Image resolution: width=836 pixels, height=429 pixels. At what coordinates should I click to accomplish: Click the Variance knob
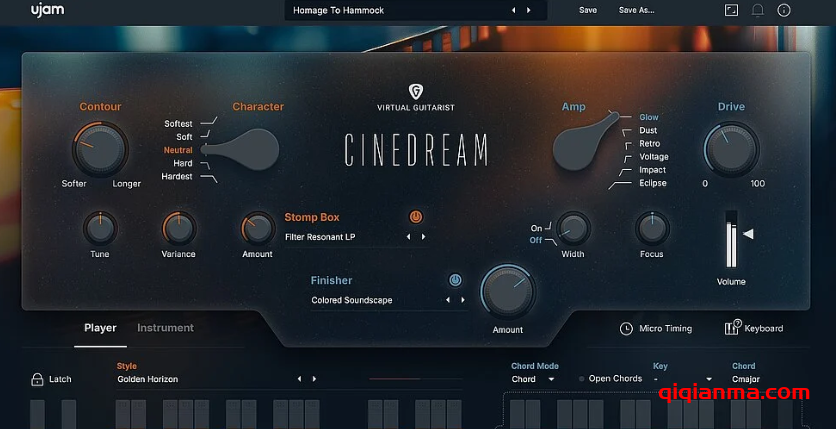(x=179, y=229)
